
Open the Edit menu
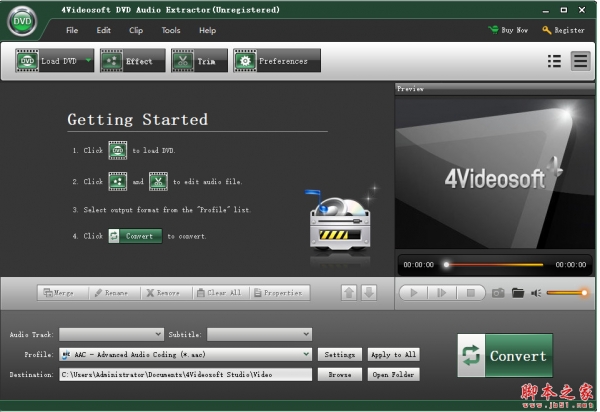[x=103, y=30]
